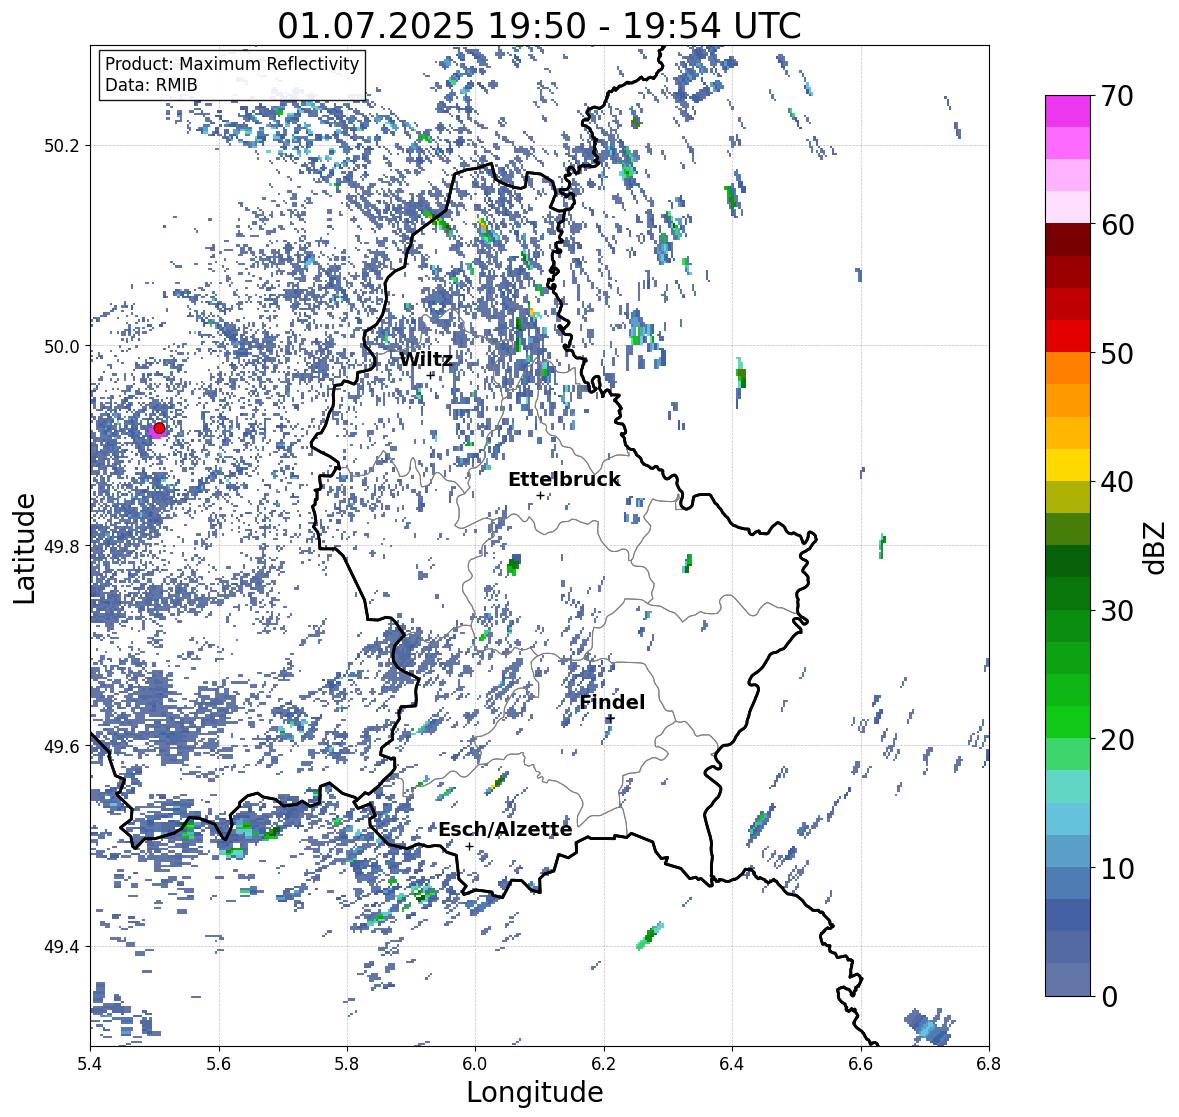Viewport: 1179px width, 1117px height.
Task: Click the longitude tick label 5.8
Action: pyautogui.click(x=347, y=1064)
